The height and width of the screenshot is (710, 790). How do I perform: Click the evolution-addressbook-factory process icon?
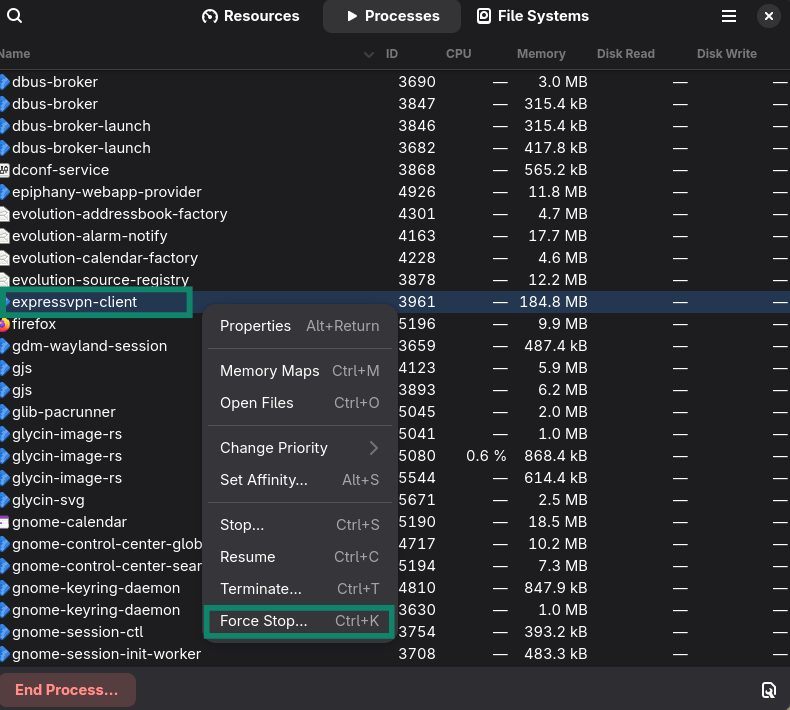(x=4, y=214)
